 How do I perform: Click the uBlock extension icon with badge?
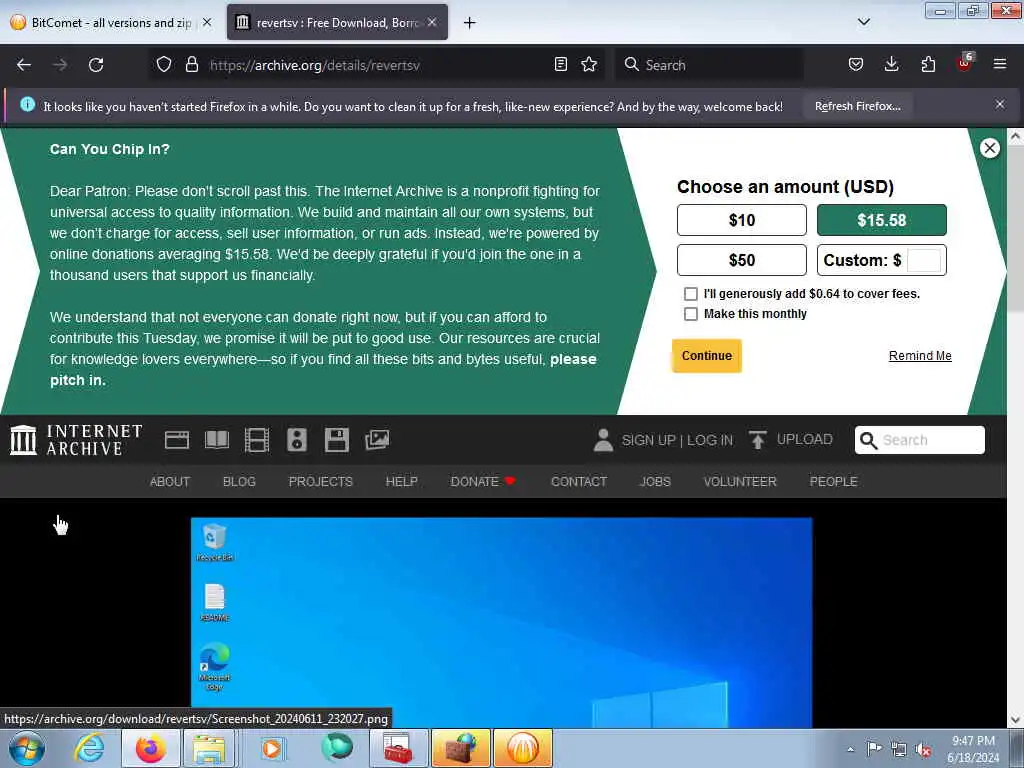965,63
